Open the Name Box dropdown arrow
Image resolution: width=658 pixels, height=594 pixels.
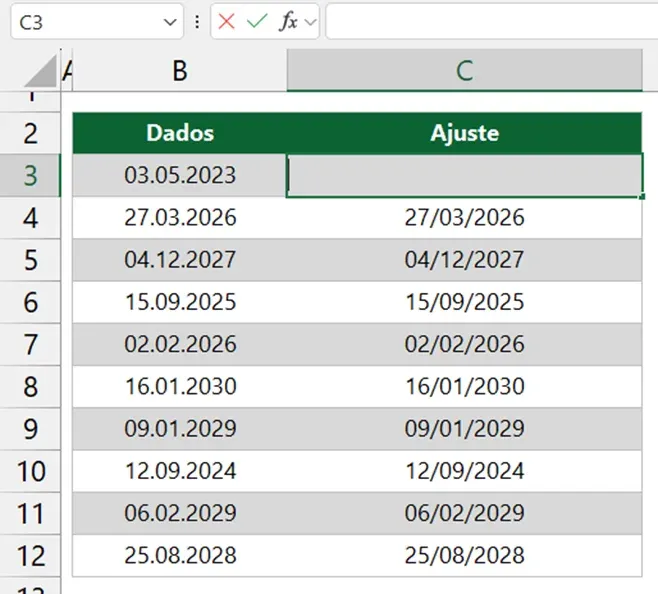170,22
